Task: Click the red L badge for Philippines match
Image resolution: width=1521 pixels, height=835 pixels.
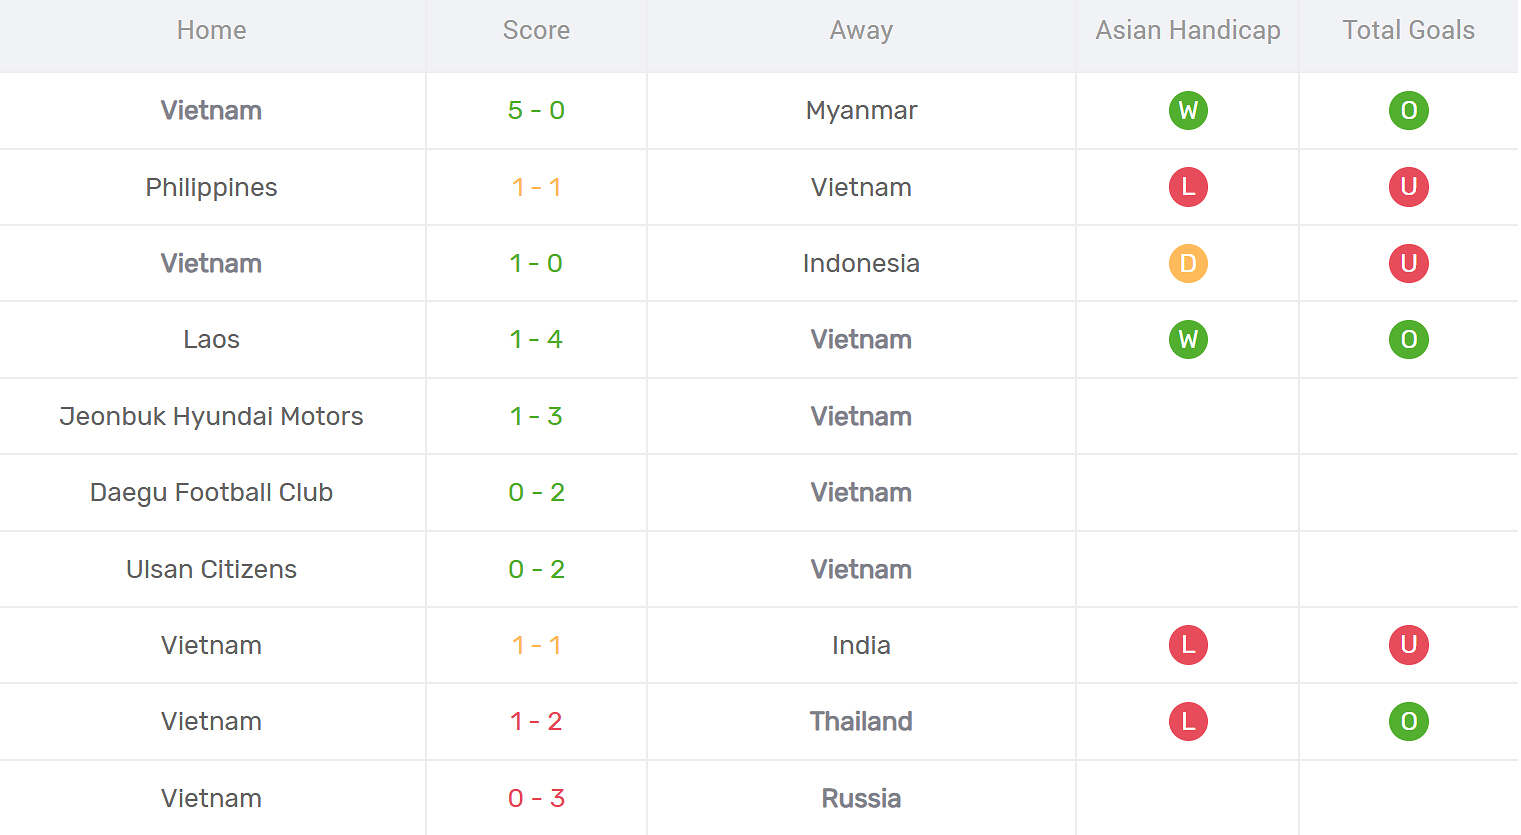Action: (1188, 187)
